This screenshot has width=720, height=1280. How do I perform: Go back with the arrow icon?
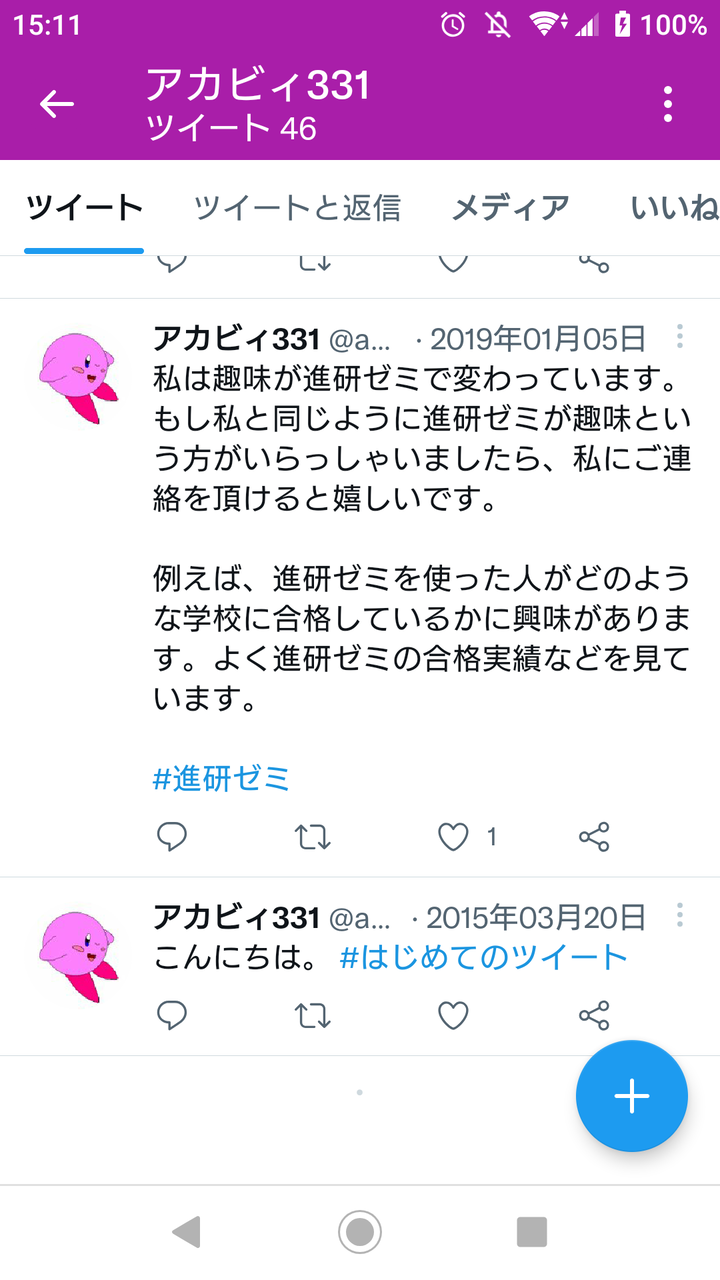57,104
